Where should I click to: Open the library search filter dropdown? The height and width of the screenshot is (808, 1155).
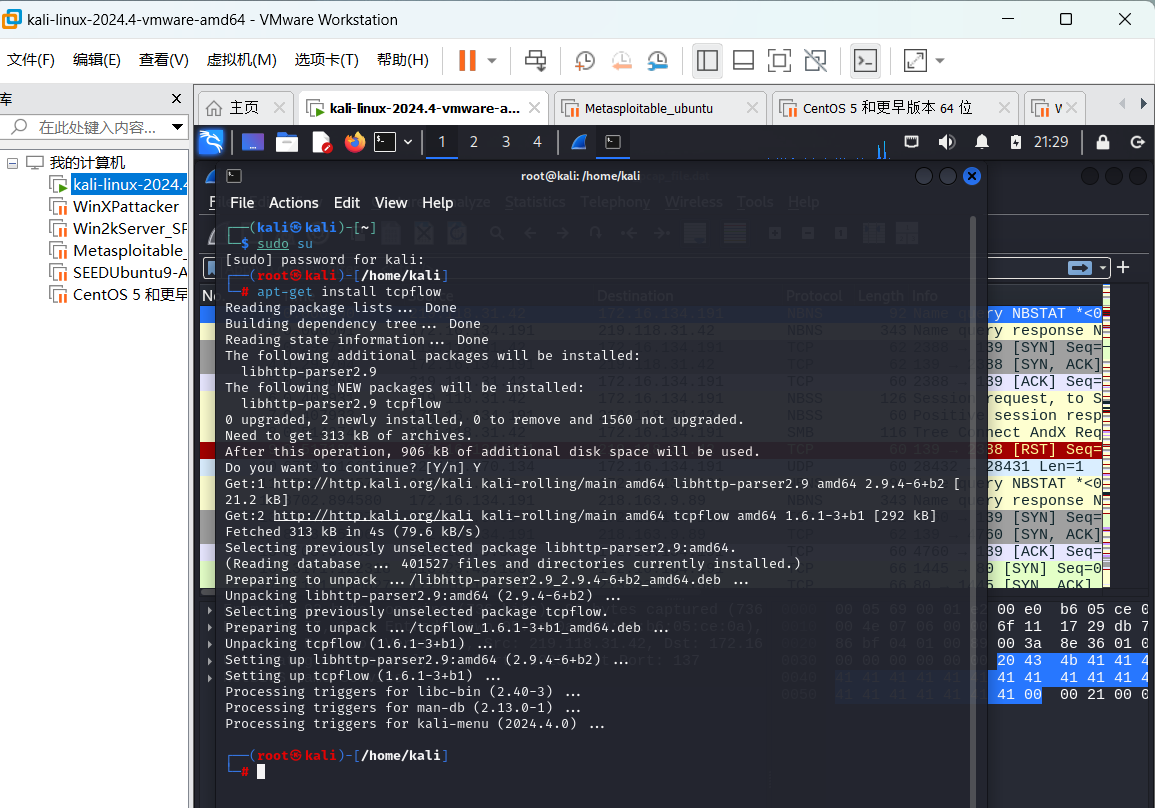(178, 127)
